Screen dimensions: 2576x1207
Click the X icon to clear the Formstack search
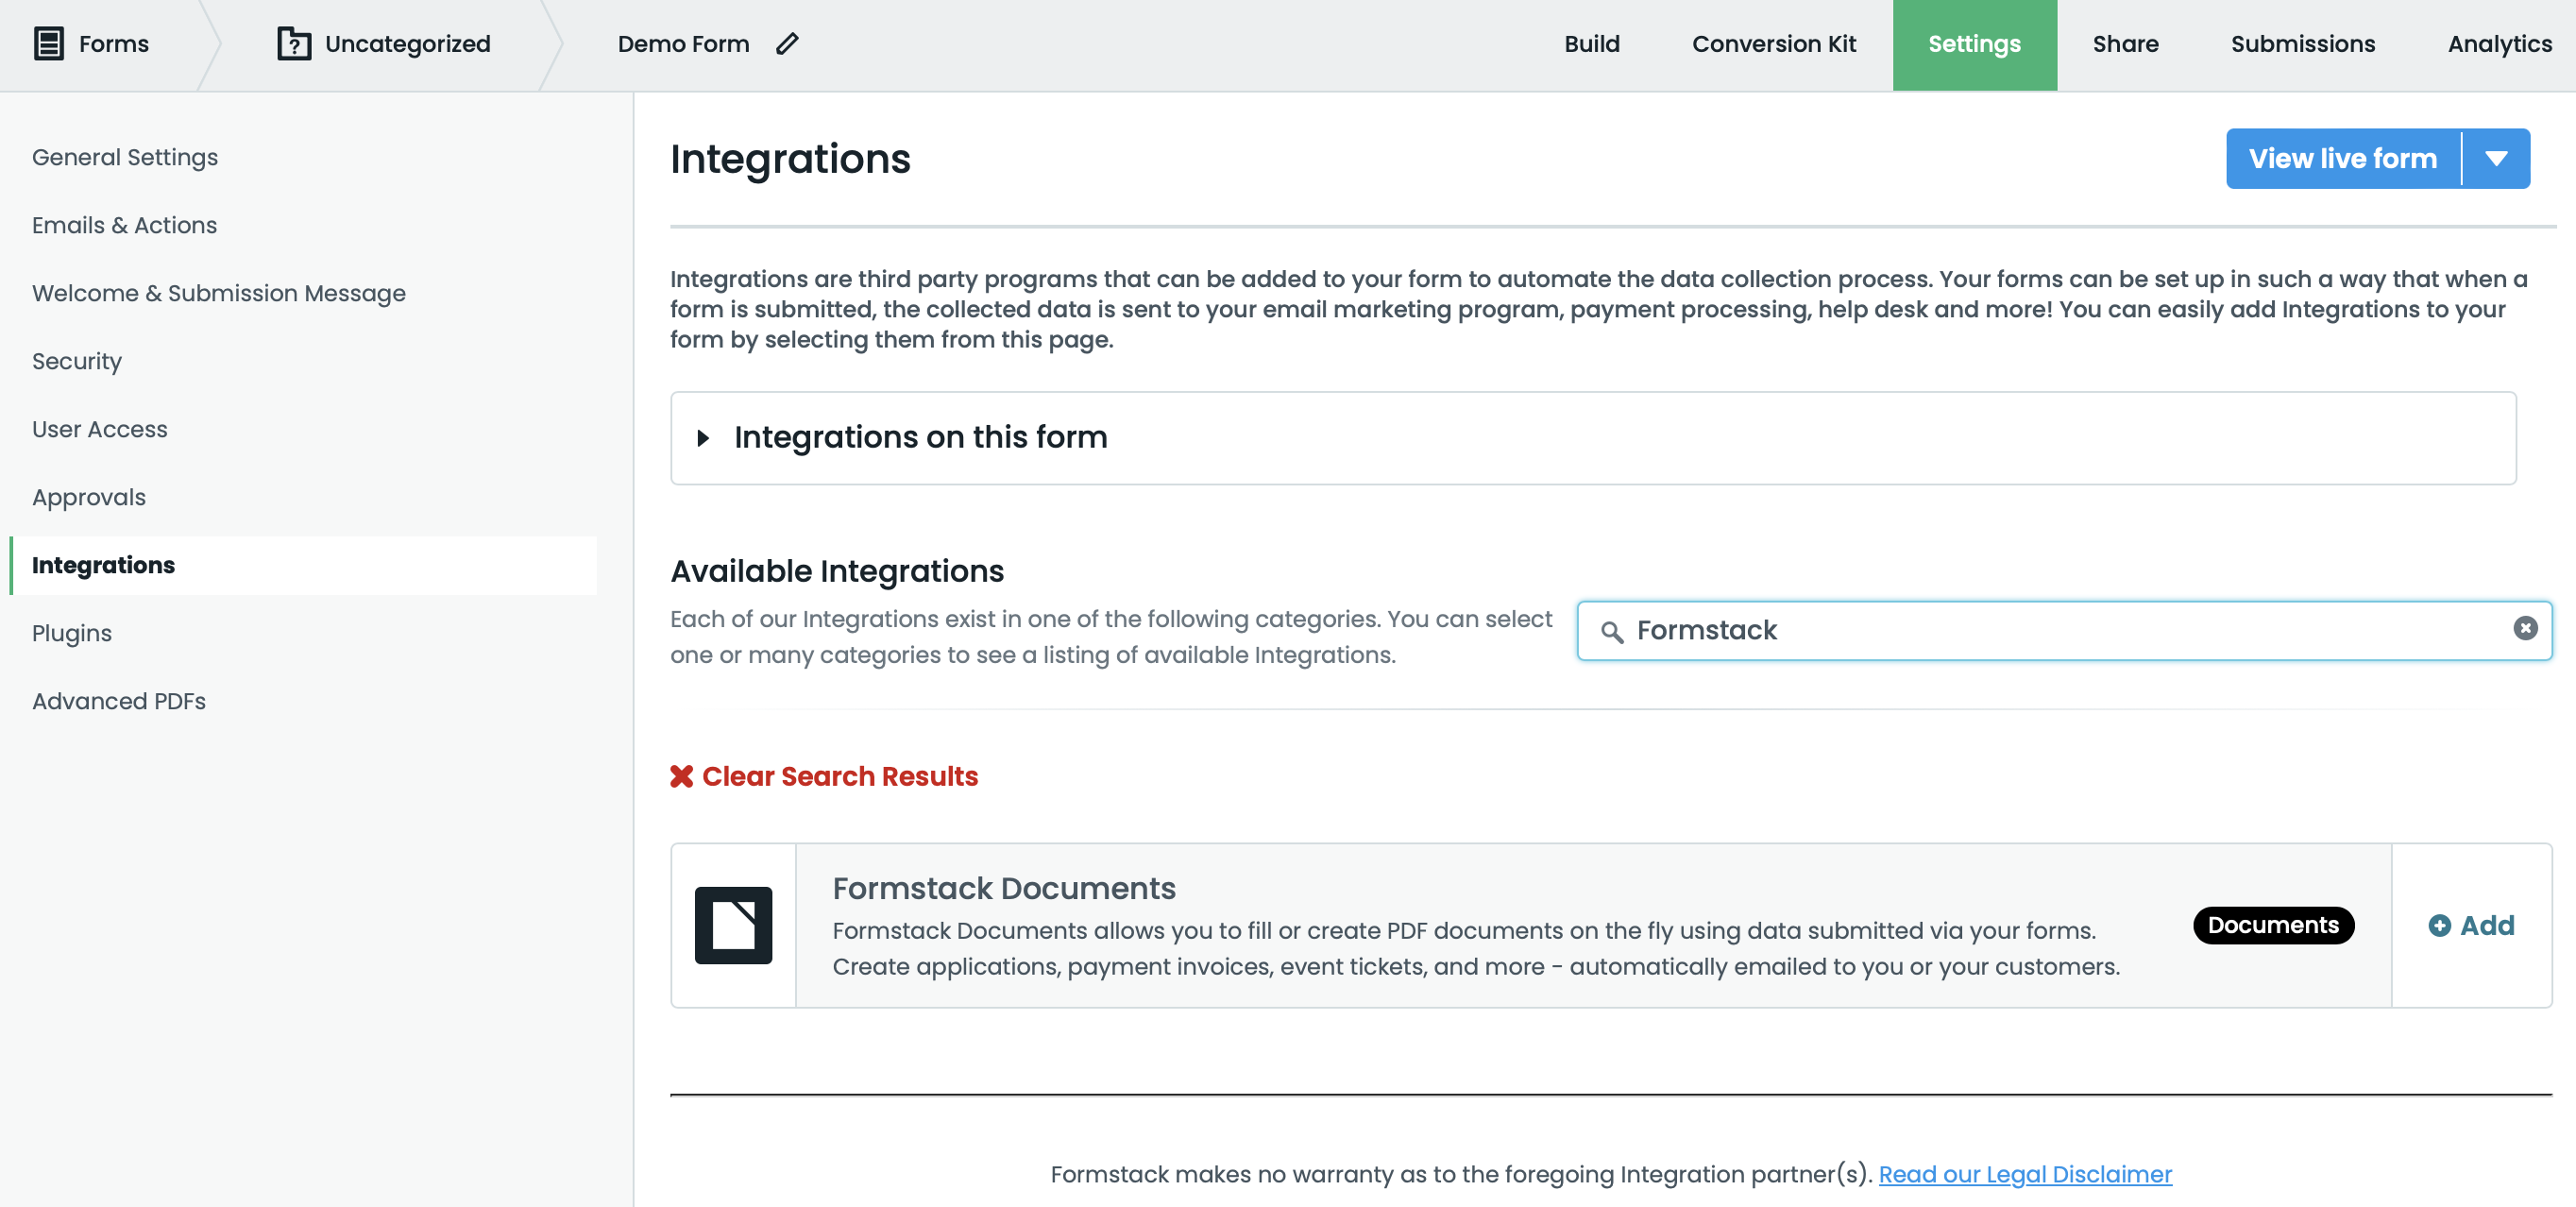click(x=2526, y=628)
